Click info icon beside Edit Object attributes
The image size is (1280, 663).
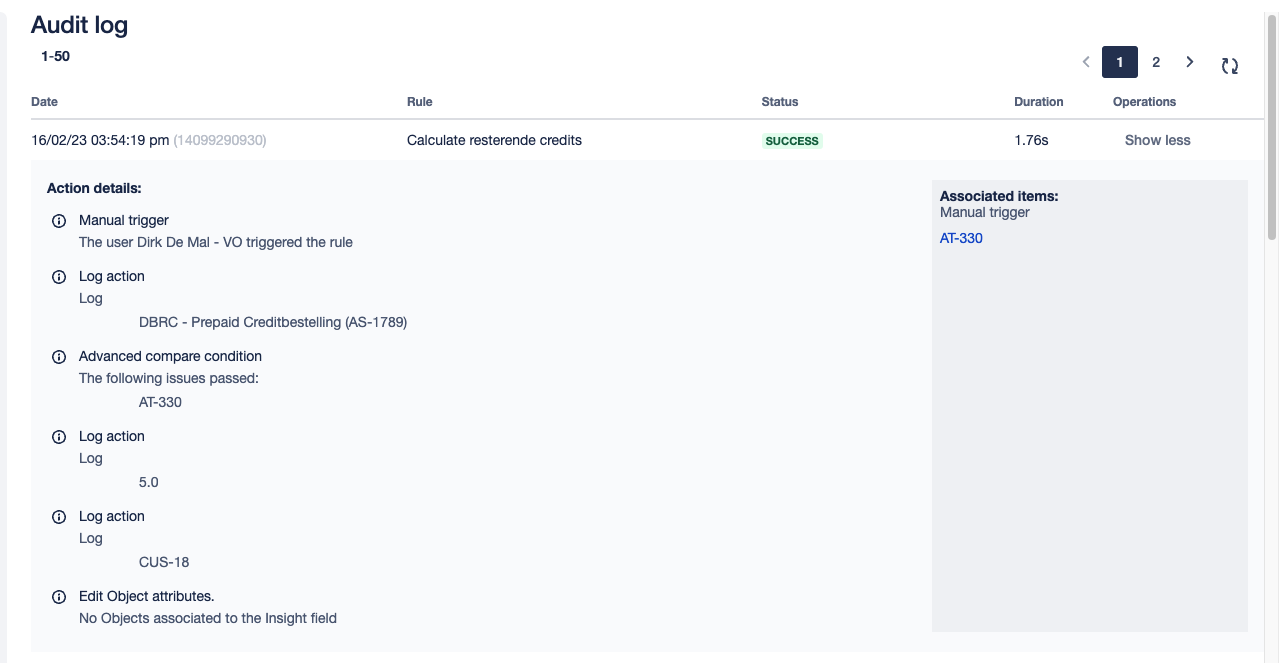[x=59, y=597]
